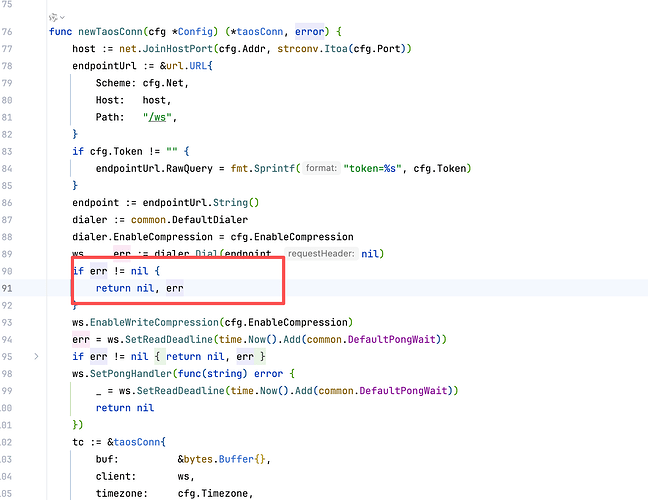Open the dropdown chevron beside the inline action icon

click(x=64, y=18)
